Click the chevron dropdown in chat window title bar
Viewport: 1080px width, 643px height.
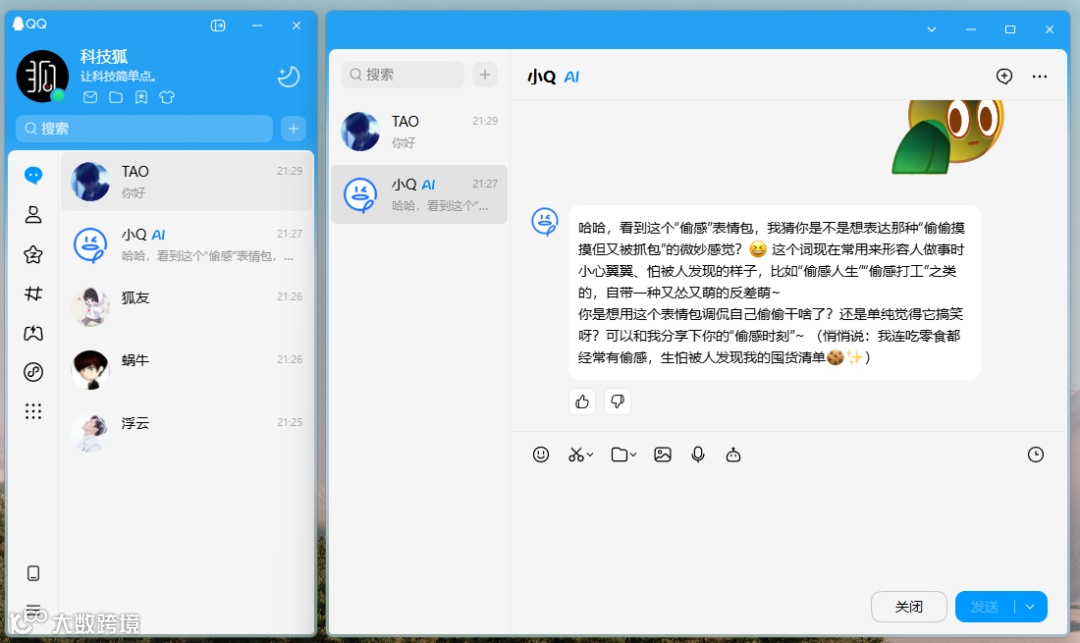(931, 30)
